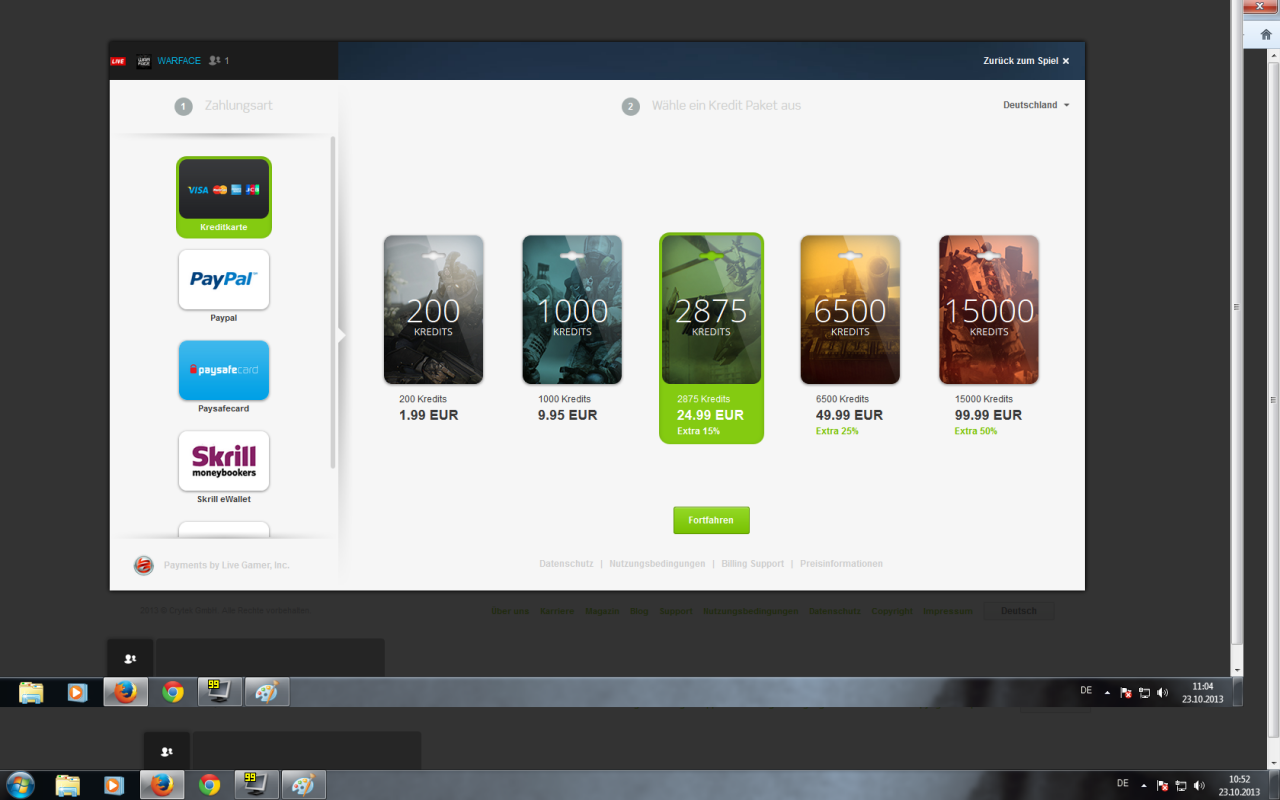Click Zurück zum Spiel to close
Screen dimensions: 1280x800
point(1026,61)
